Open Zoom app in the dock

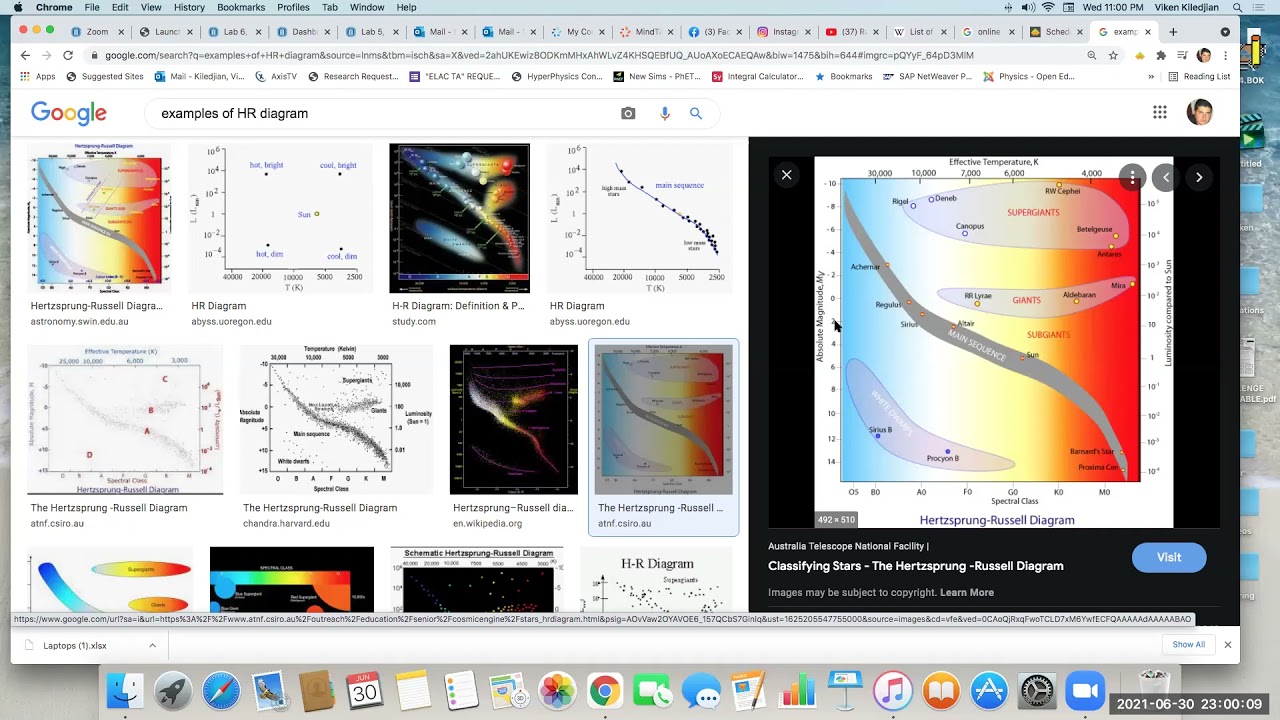pyautogui.click(x=1085, y=691)
